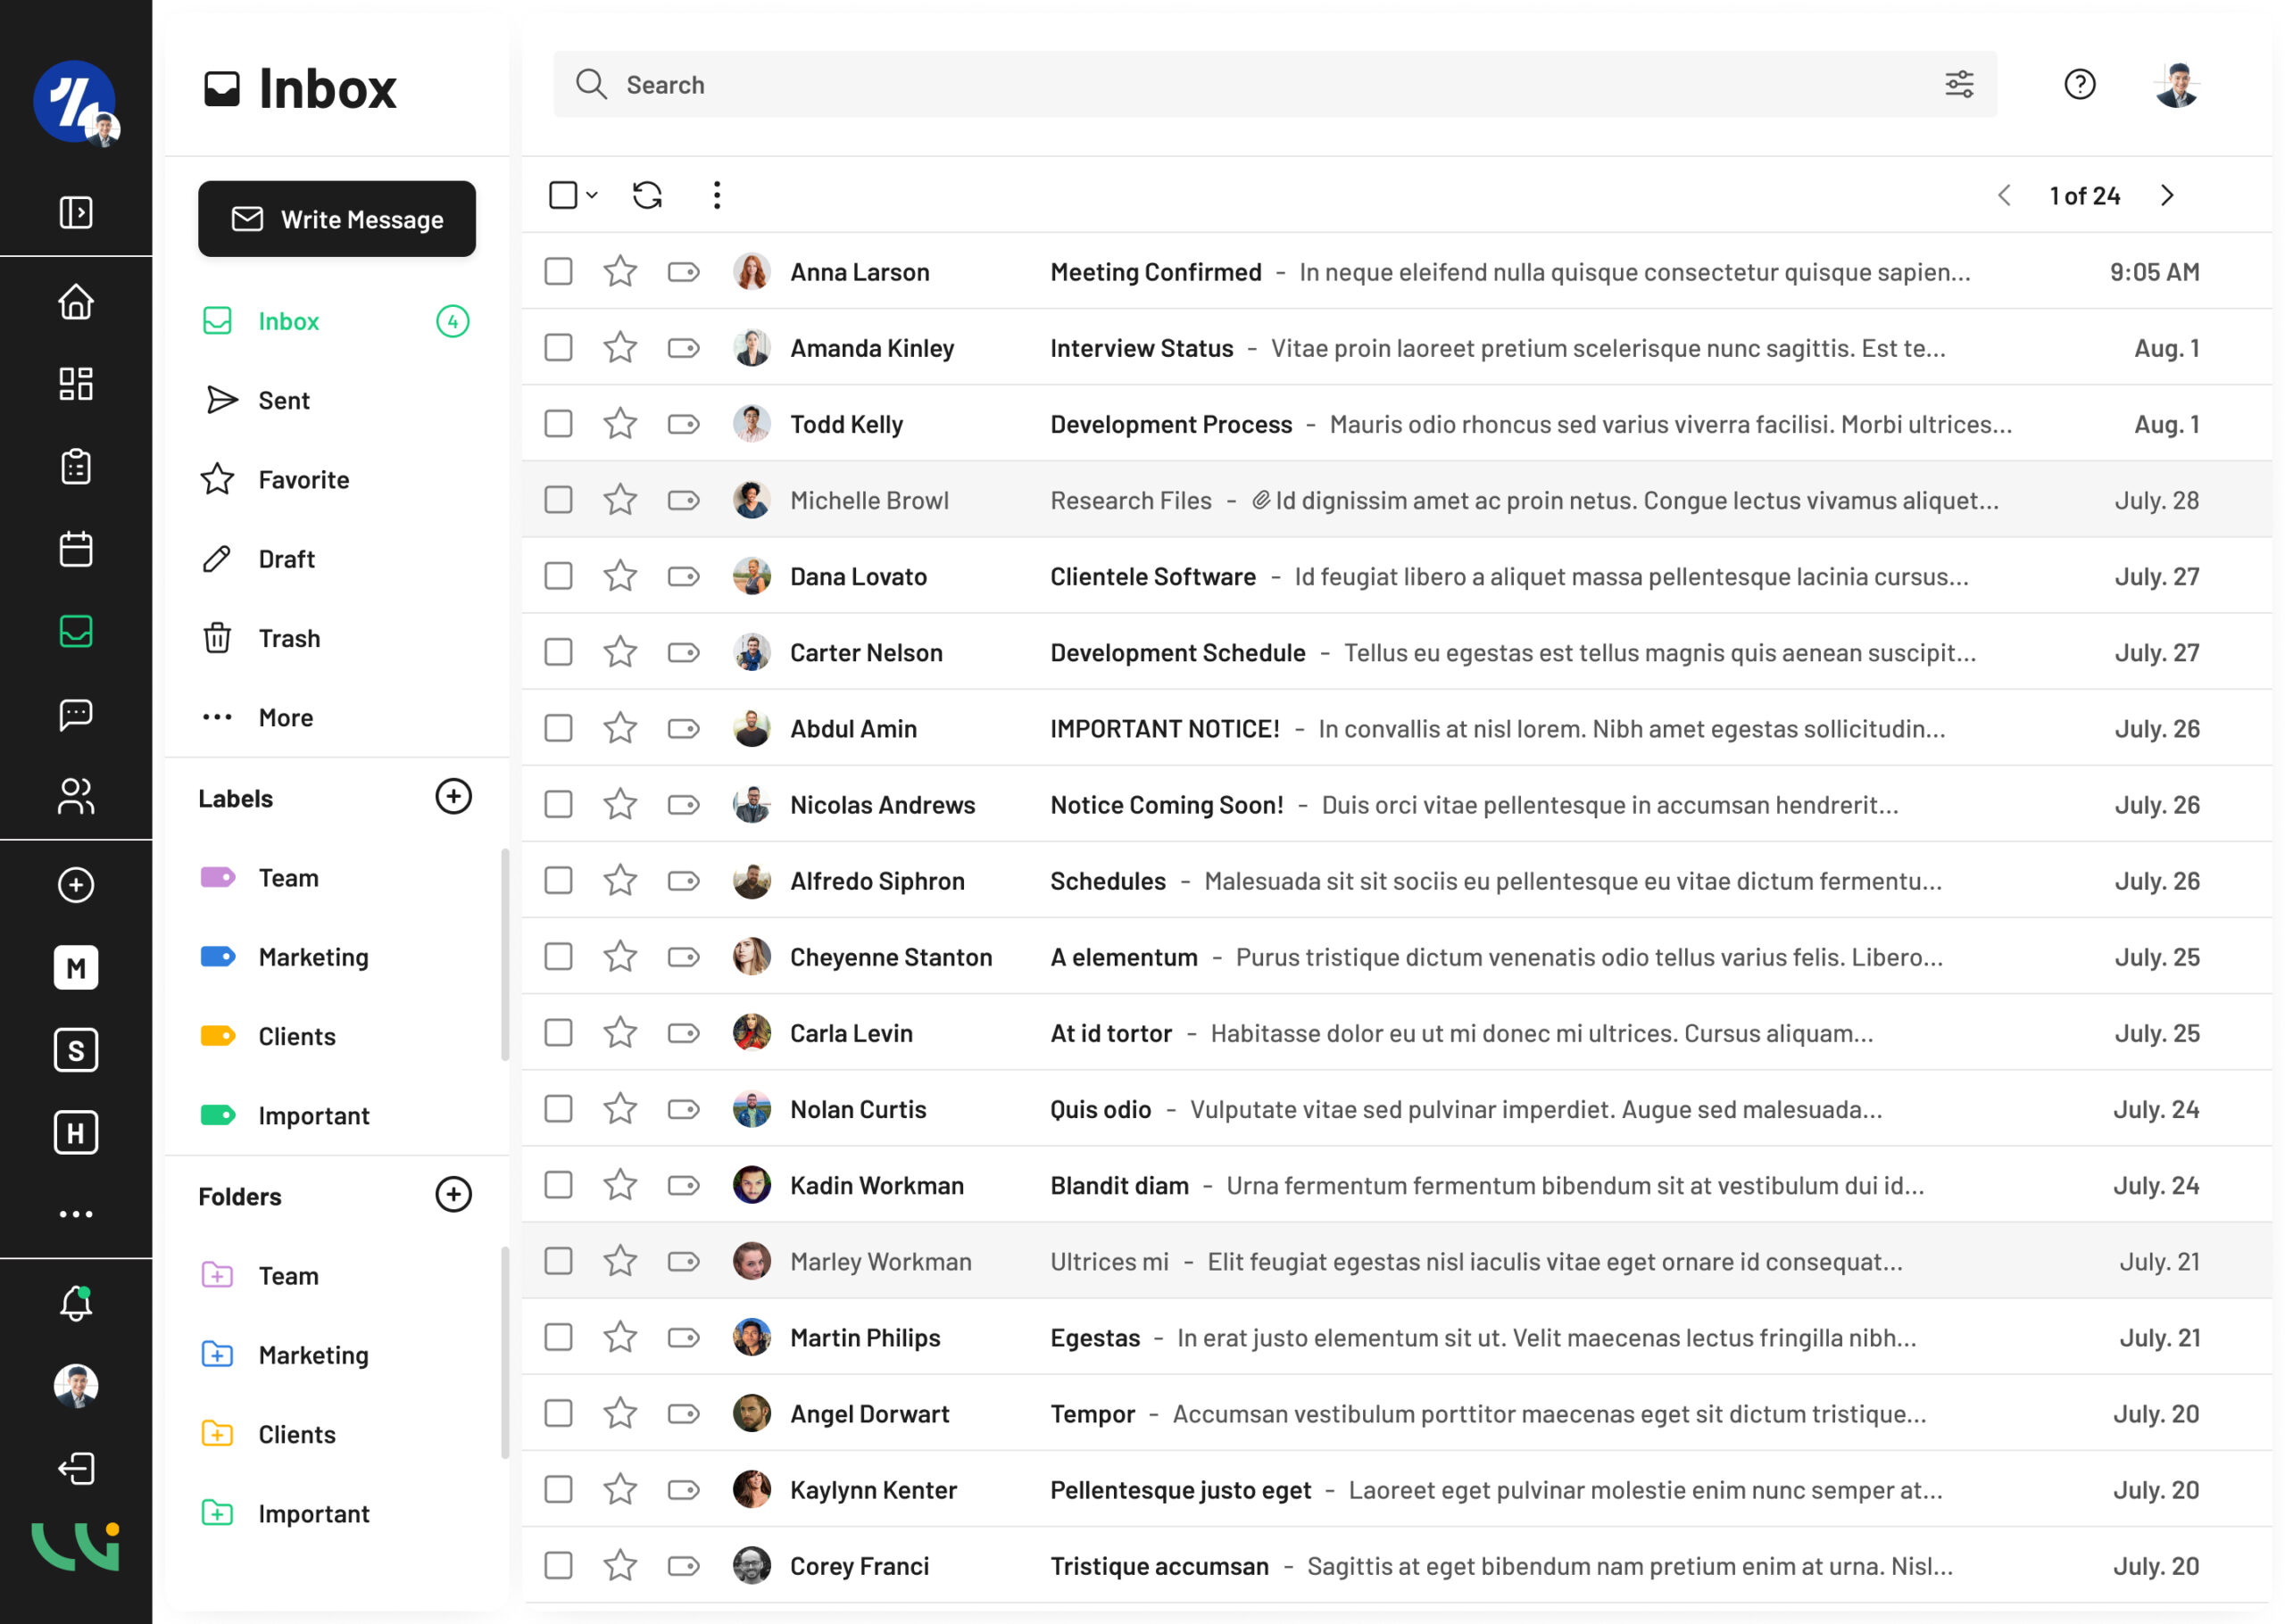The image size is (2285, 1624).
Task: Open the three-dot vertical toolbar menu
Action: tap(716, 195)
